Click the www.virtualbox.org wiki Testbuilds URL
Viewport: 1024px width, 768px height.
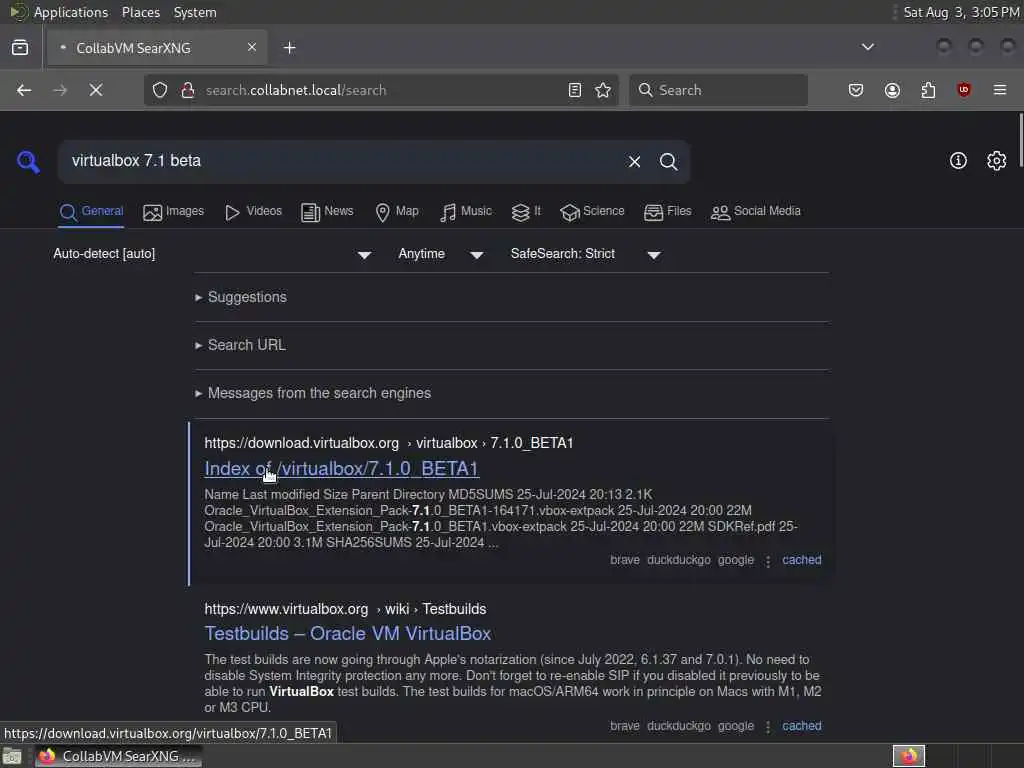pyautogui.click(x=345, y=609)
